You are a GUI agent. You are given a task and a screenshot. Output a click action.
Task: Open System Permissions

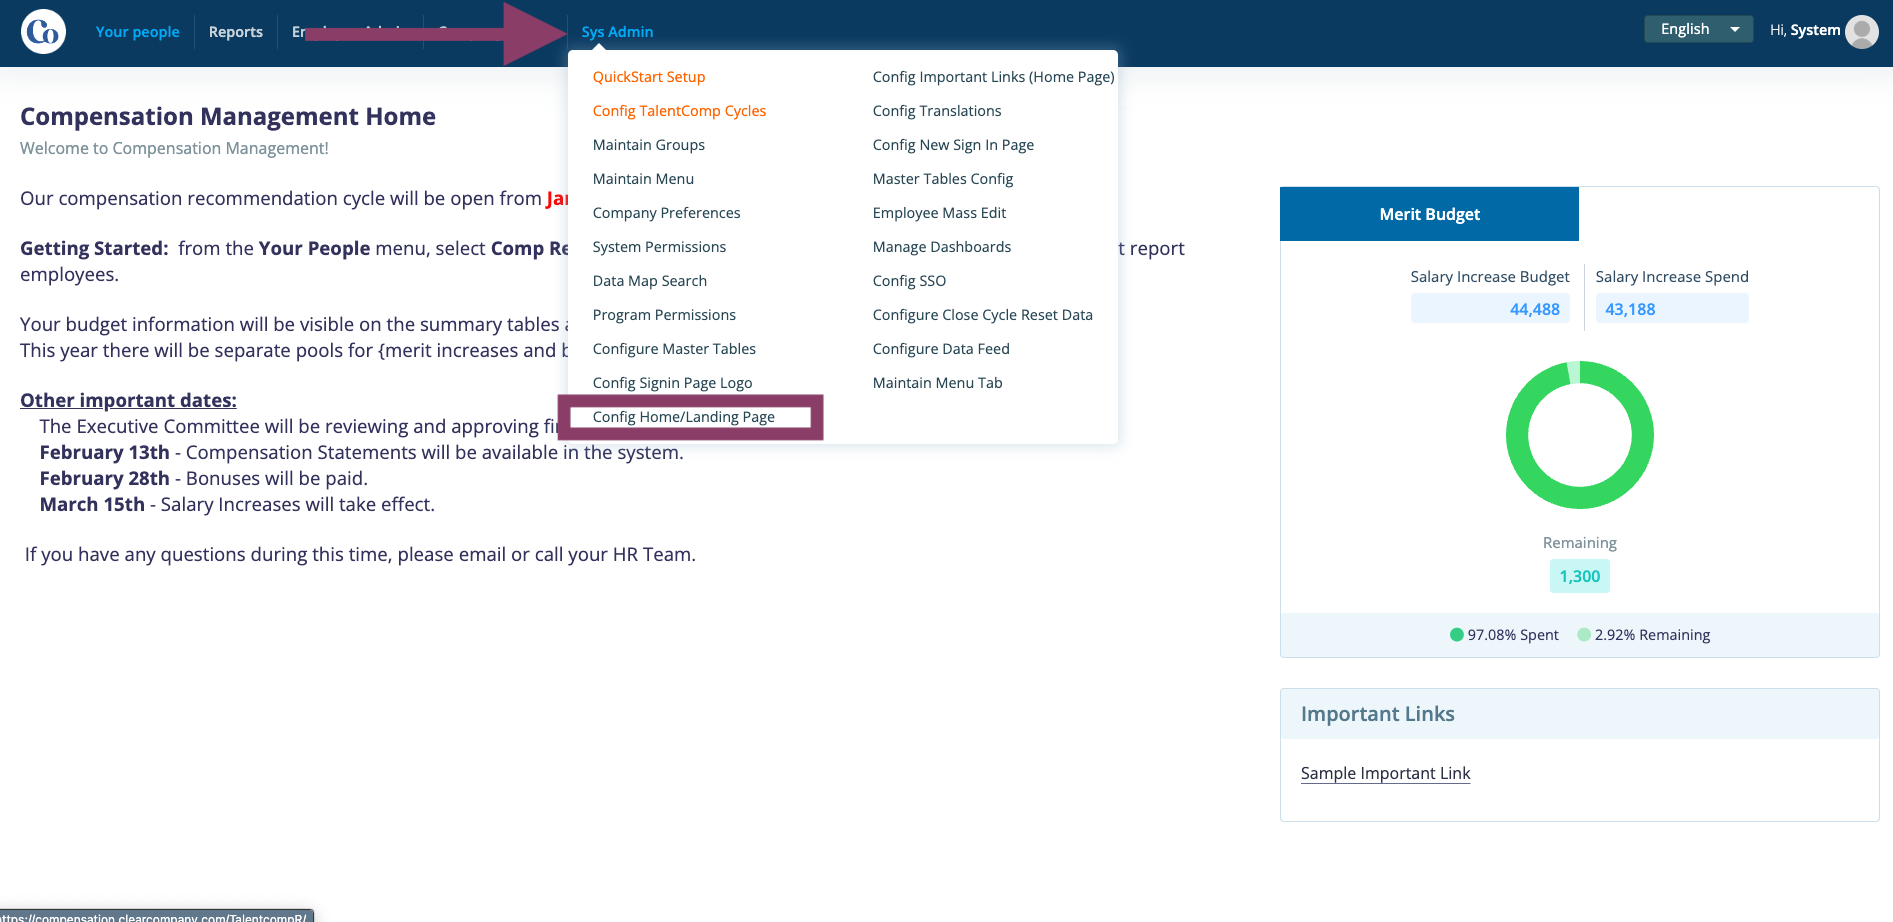tap(659, 247)
